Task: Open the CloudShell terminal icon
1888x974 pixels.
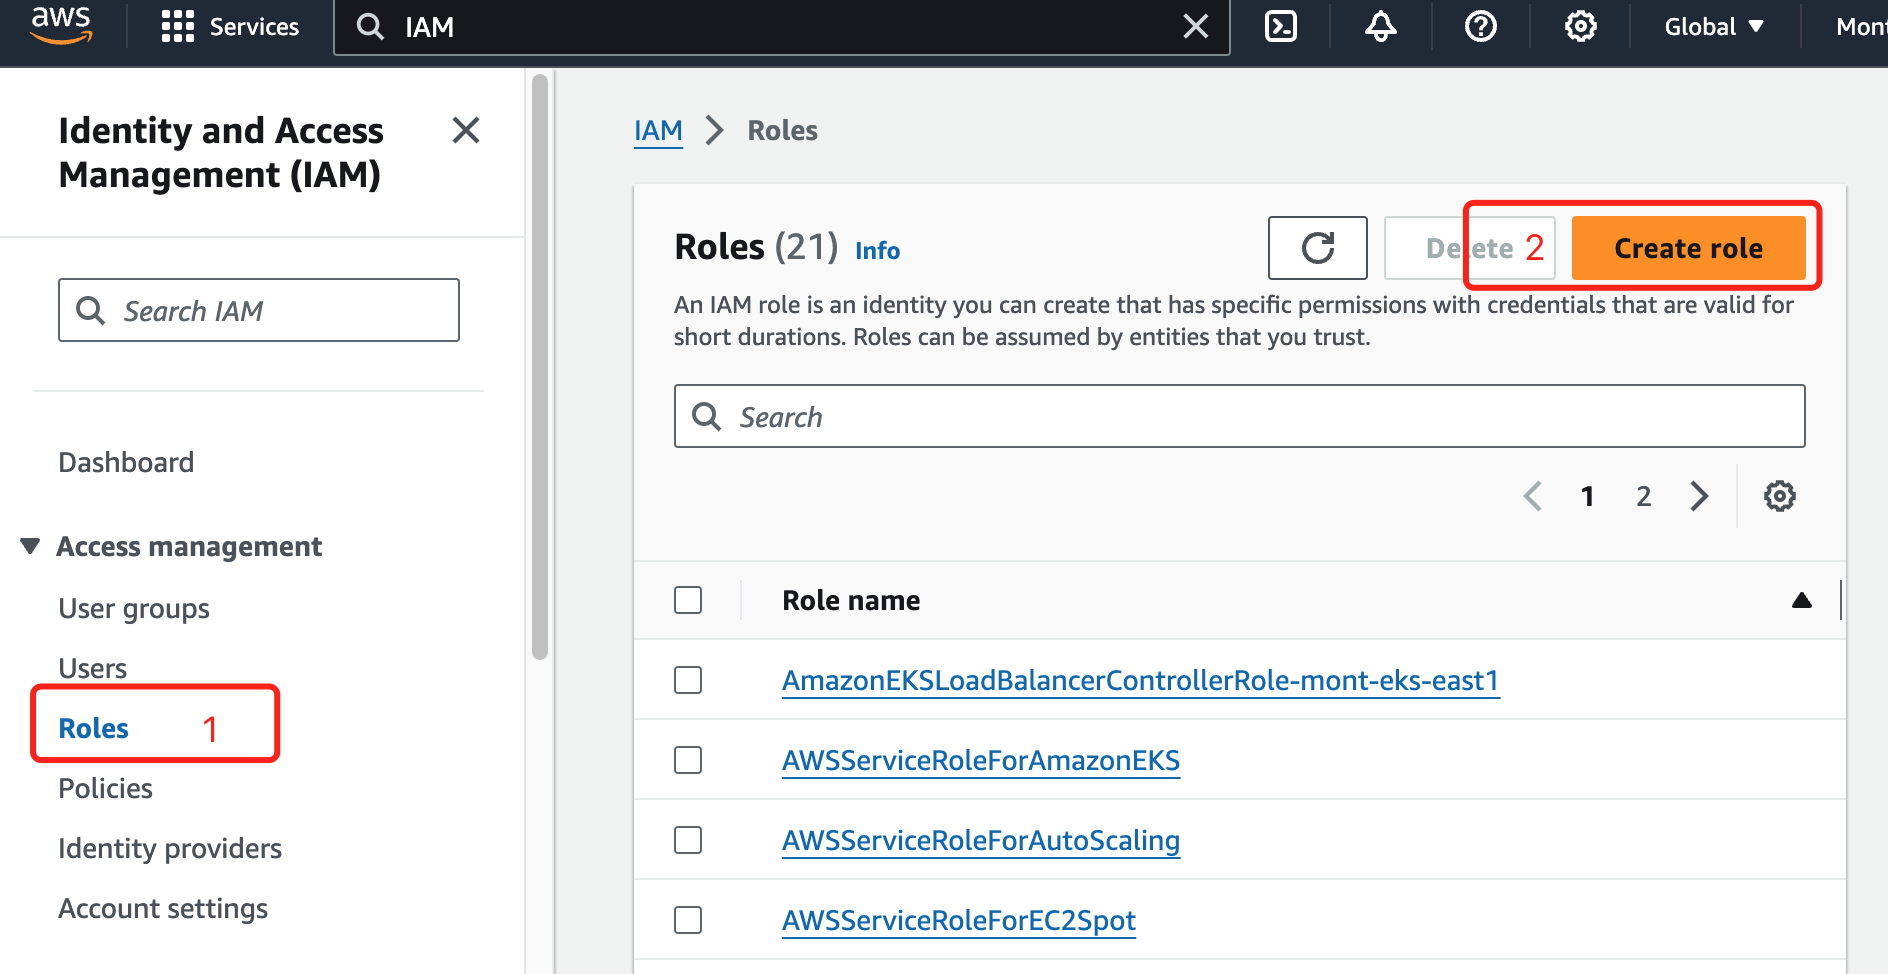Action: point(1281,27)
